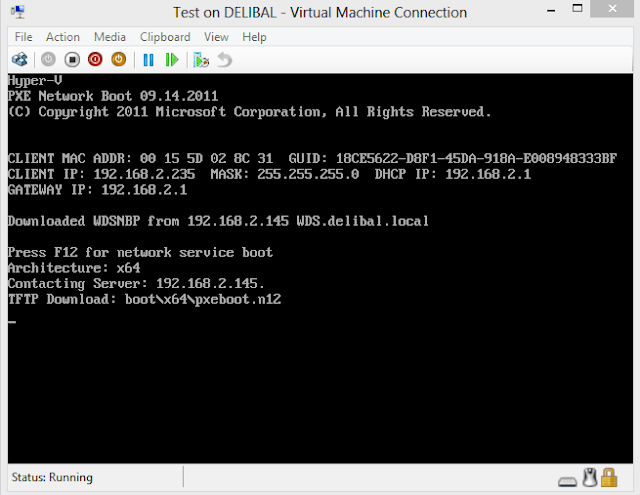Click the keyboard status icon
640x495 pixels.
[569, 478]
